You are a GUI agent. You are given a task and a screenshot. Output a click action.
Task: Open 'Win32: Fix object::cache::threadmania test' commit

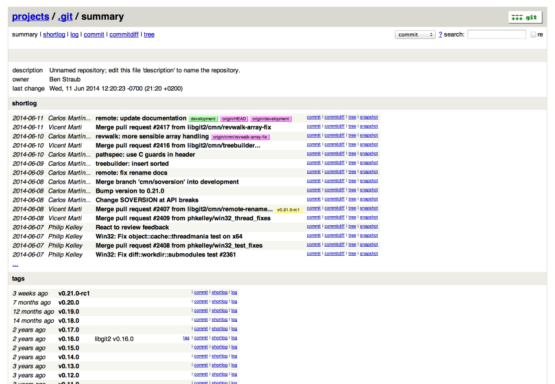click(169, 236)
